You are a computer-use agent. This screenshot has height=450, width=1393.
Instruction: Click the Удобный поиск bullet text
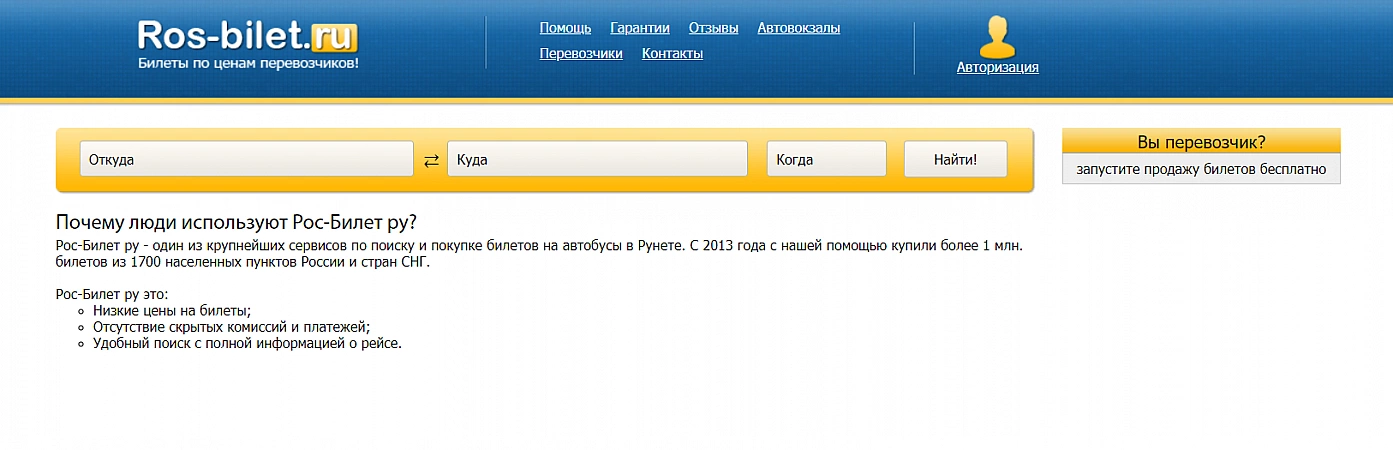coord(247,343)
